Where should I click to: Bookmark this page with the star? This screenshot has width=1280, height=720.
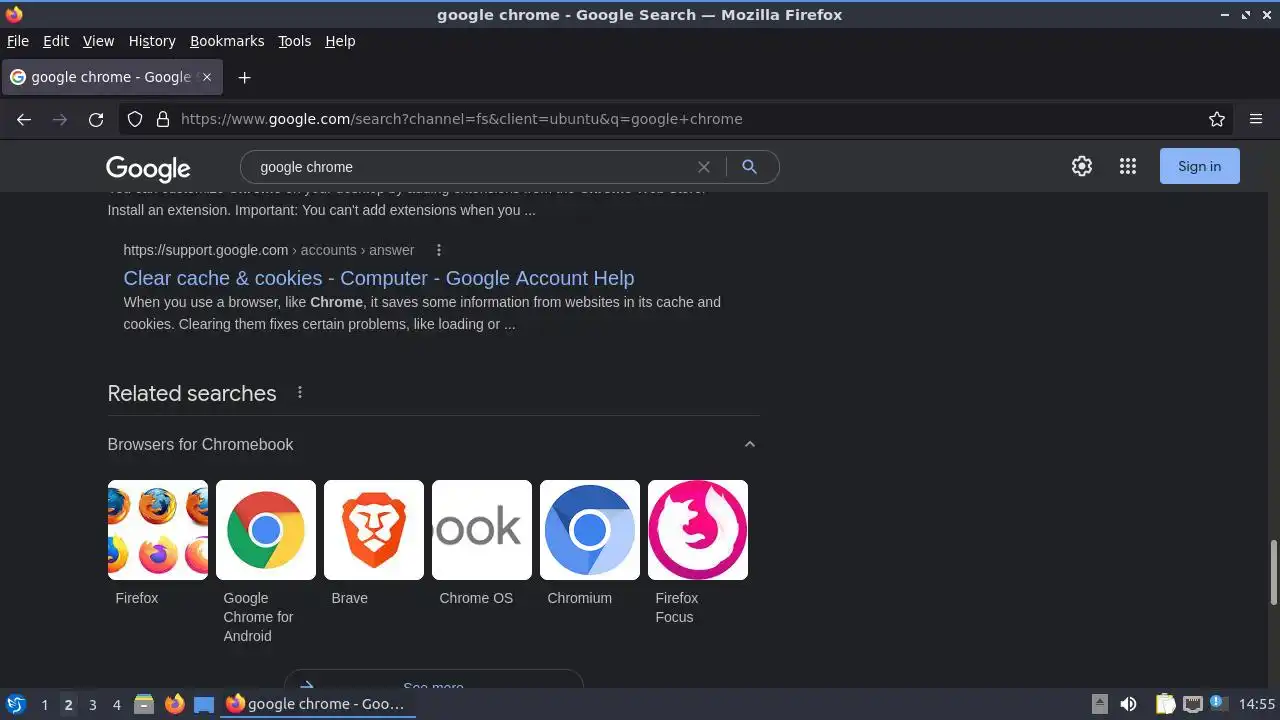[1217, 119]
